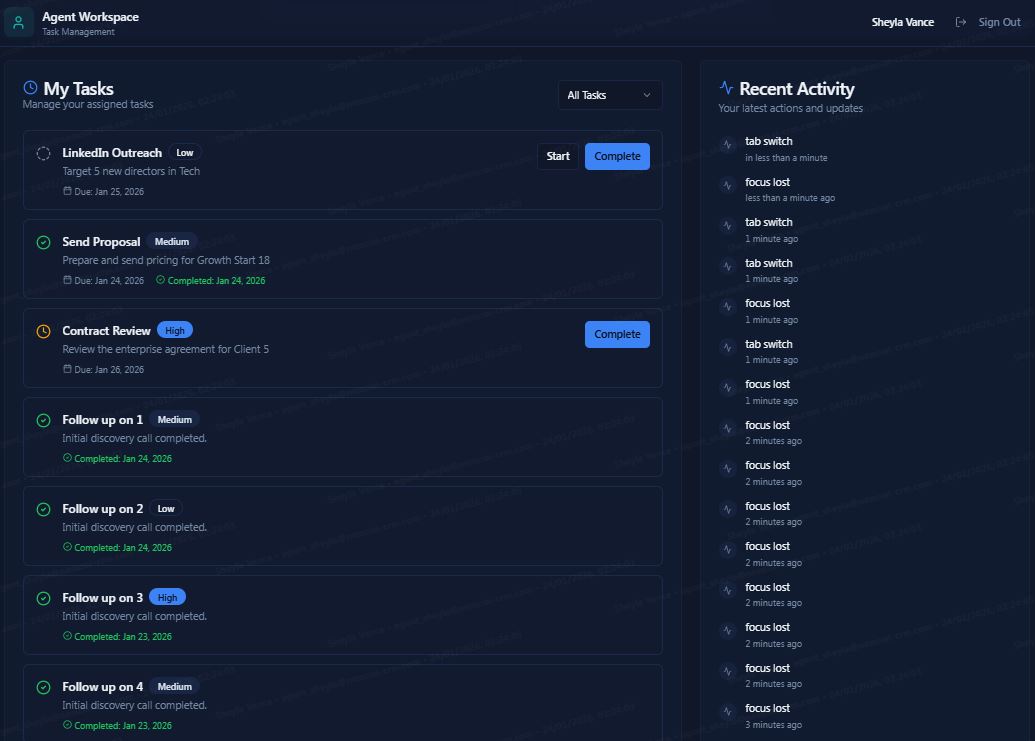Click the waveform icon beside Recent Activity
Screen dimensions: 1035x741
pyautogui.click(x=725, y=87)
